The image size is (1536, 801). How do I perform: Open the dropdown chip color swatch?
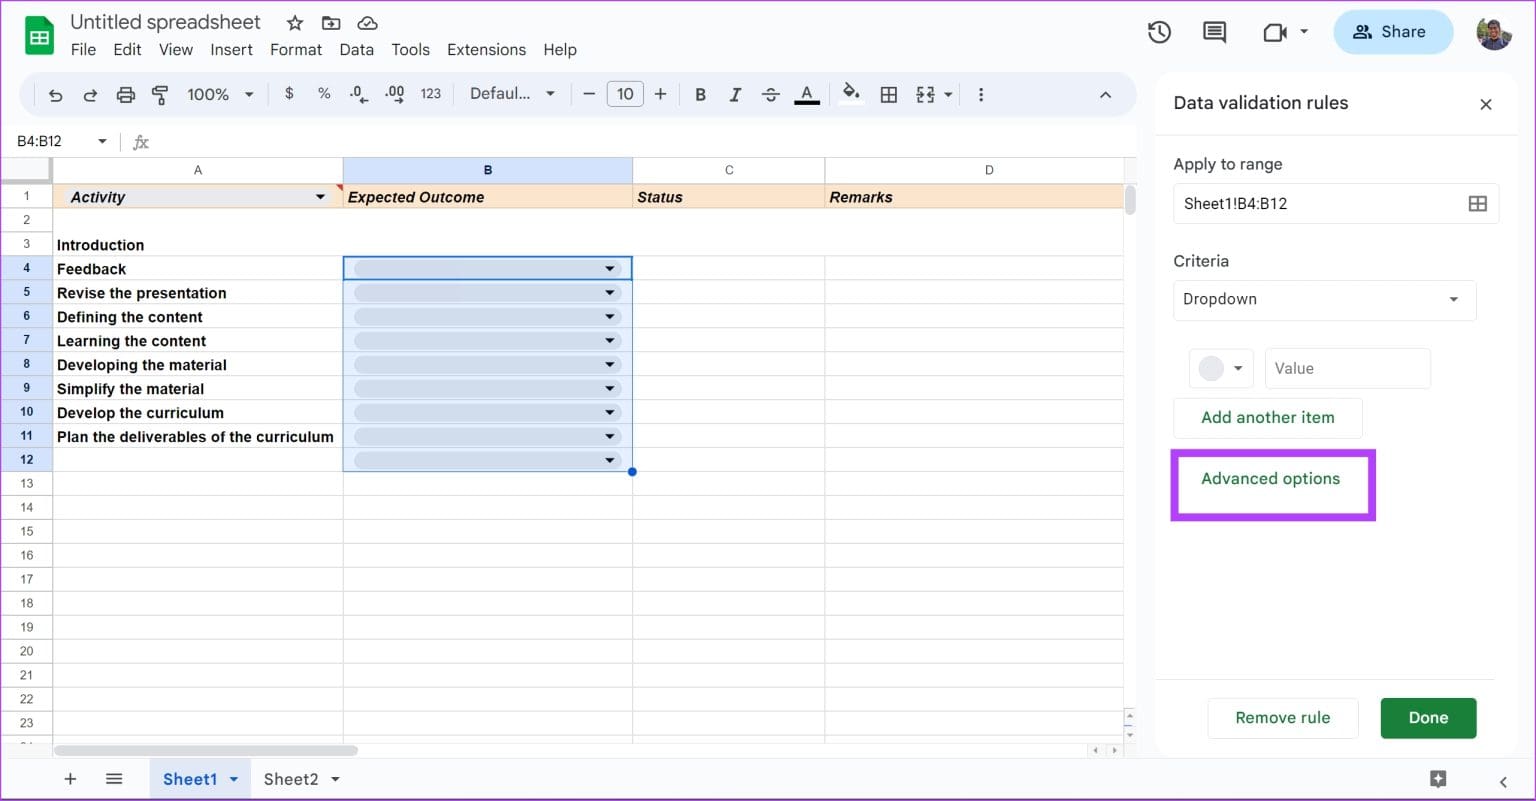point(1220,368)
